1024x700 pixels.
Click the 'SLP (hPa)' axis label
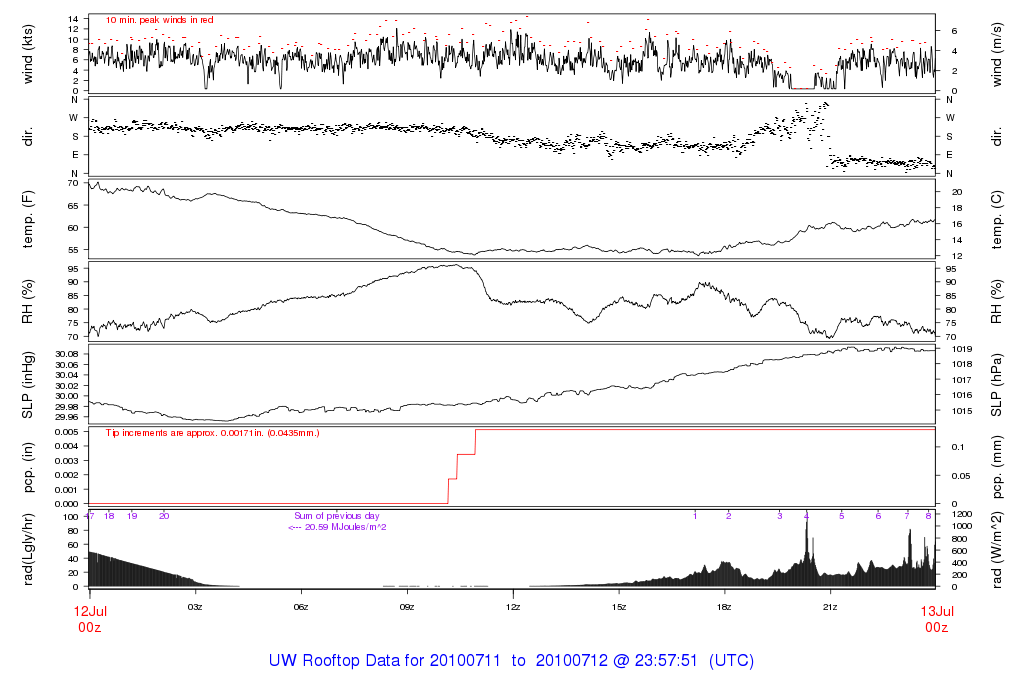pos(996,385)
